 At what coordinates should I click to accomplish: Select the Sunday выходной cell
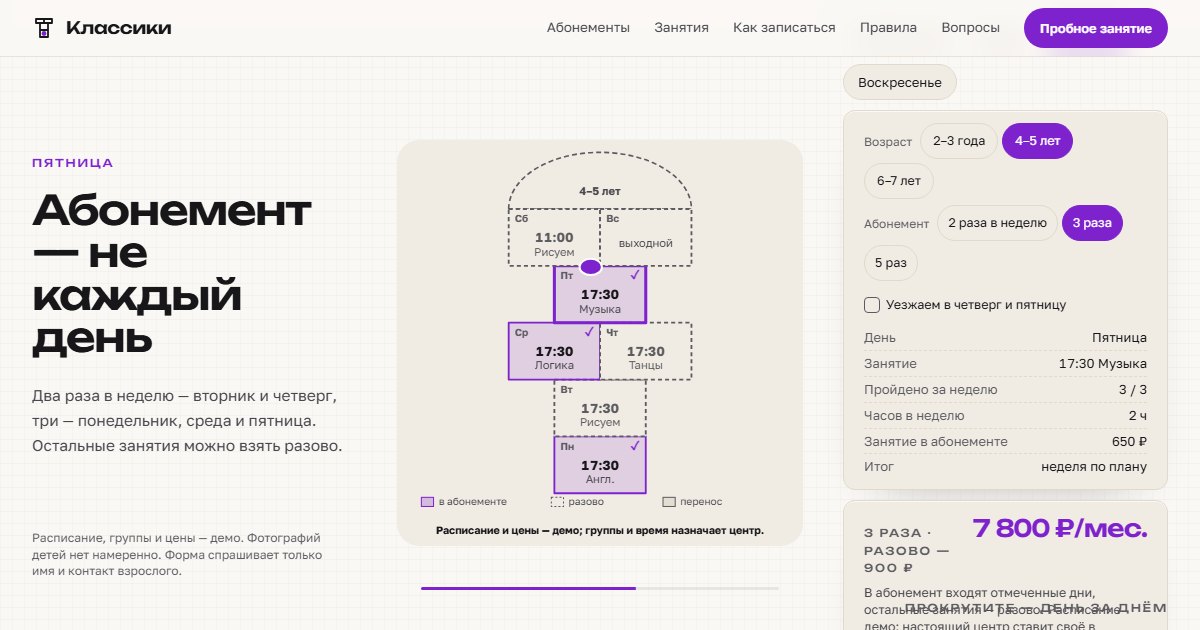[646, 238]
